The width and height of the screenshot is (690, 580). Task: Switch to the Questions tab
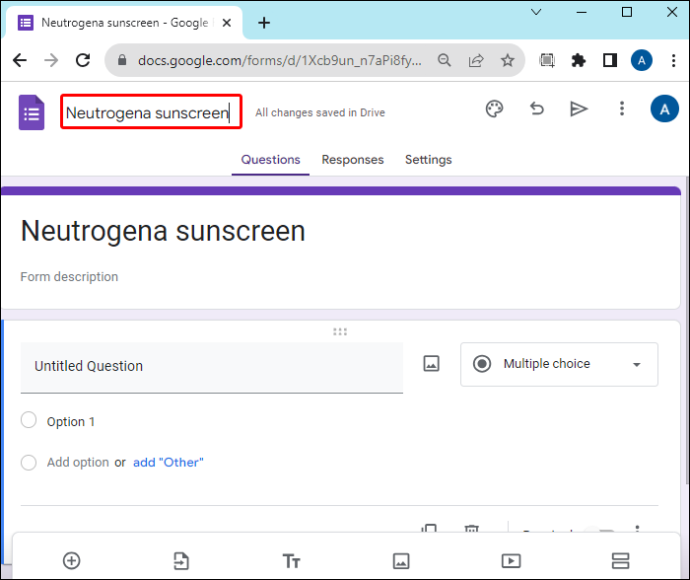click(271, 160)
